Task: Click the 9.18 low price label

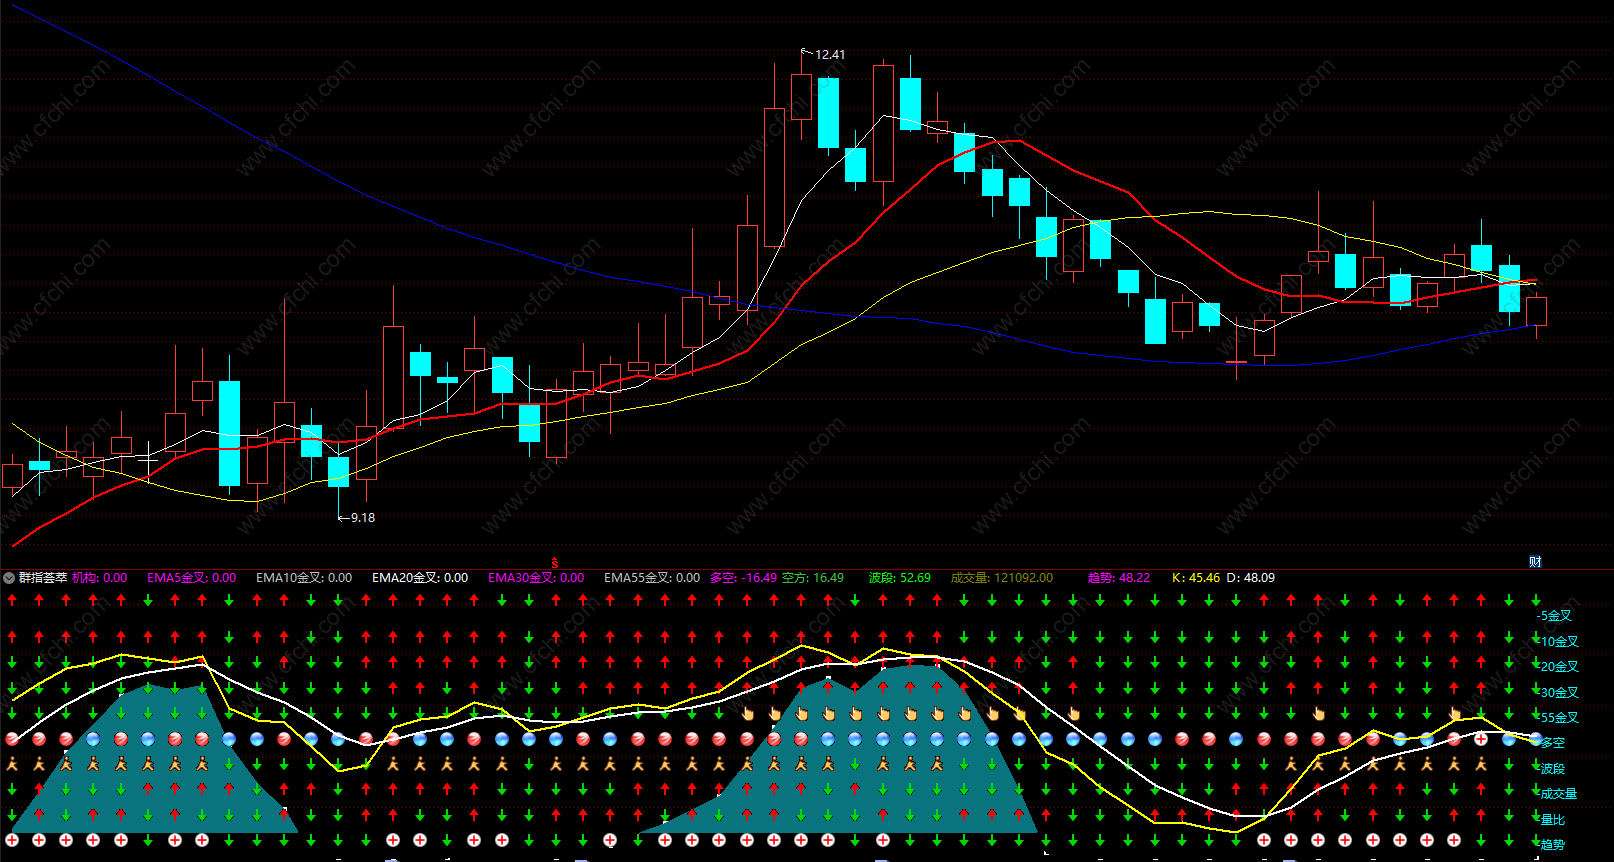Action: coord(363,518)
